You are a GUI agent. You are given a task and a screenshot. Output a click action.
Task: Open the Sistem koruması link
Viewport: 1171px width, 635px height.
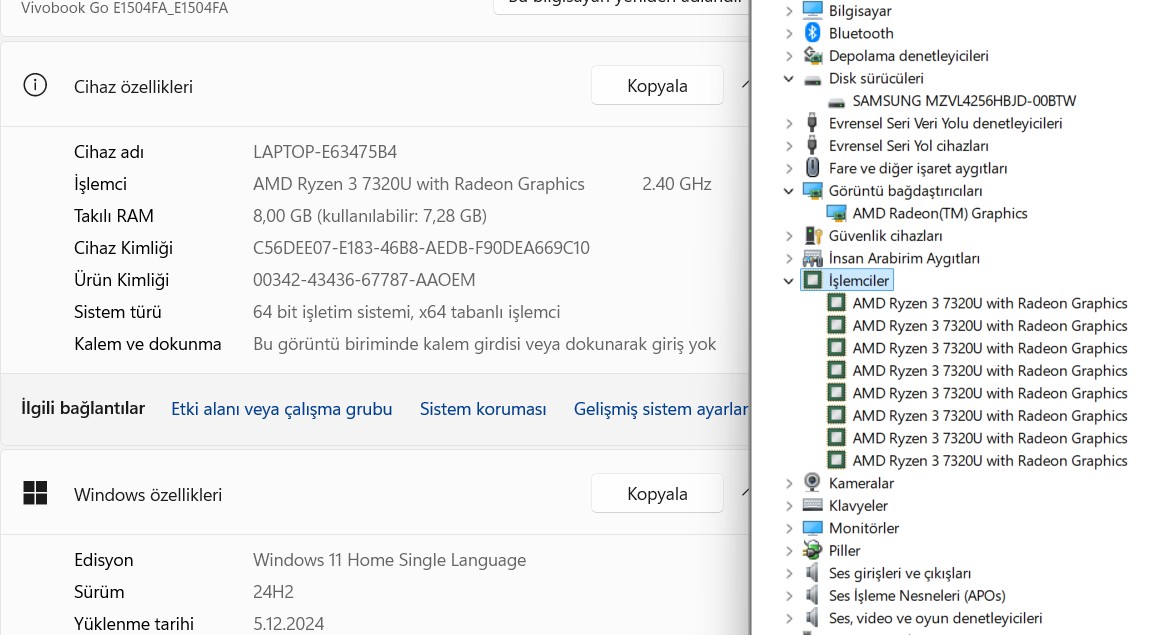click(x=482, y=409)
